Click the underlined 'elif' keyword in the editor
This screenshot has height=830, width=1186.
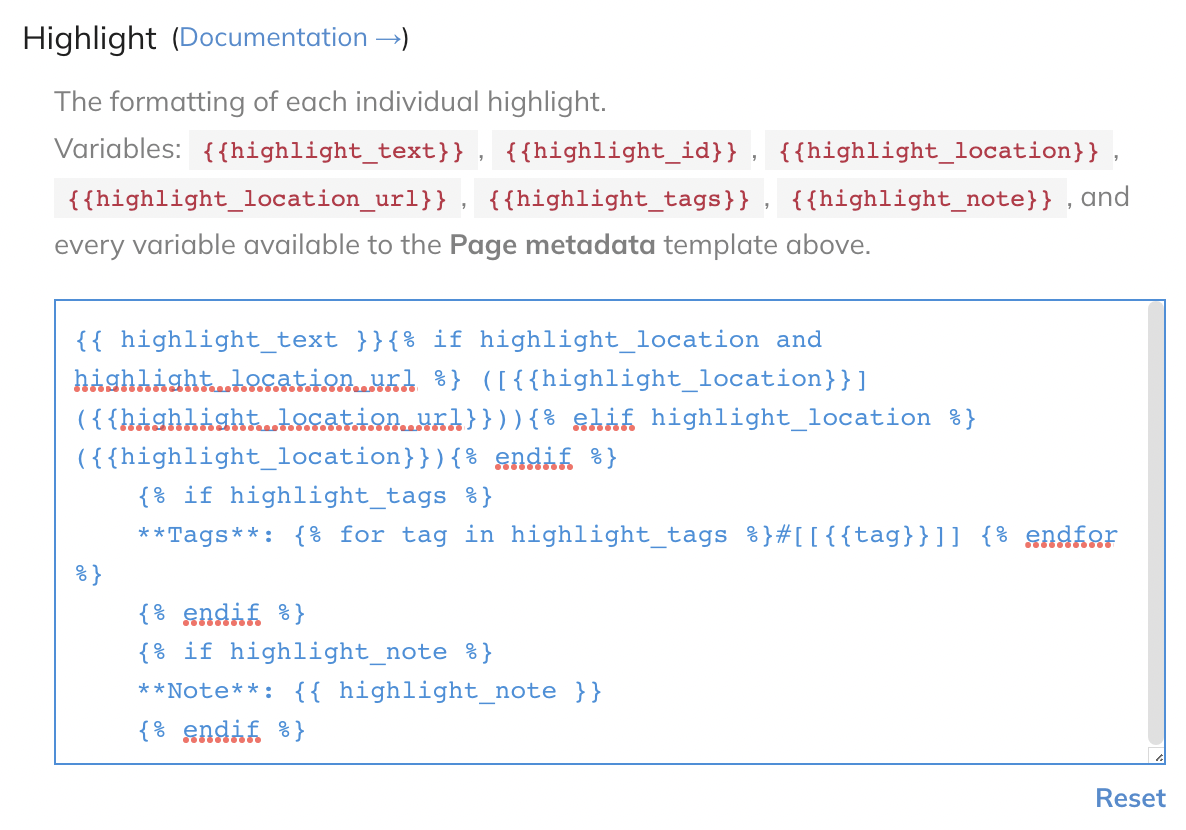coord(603,418)
